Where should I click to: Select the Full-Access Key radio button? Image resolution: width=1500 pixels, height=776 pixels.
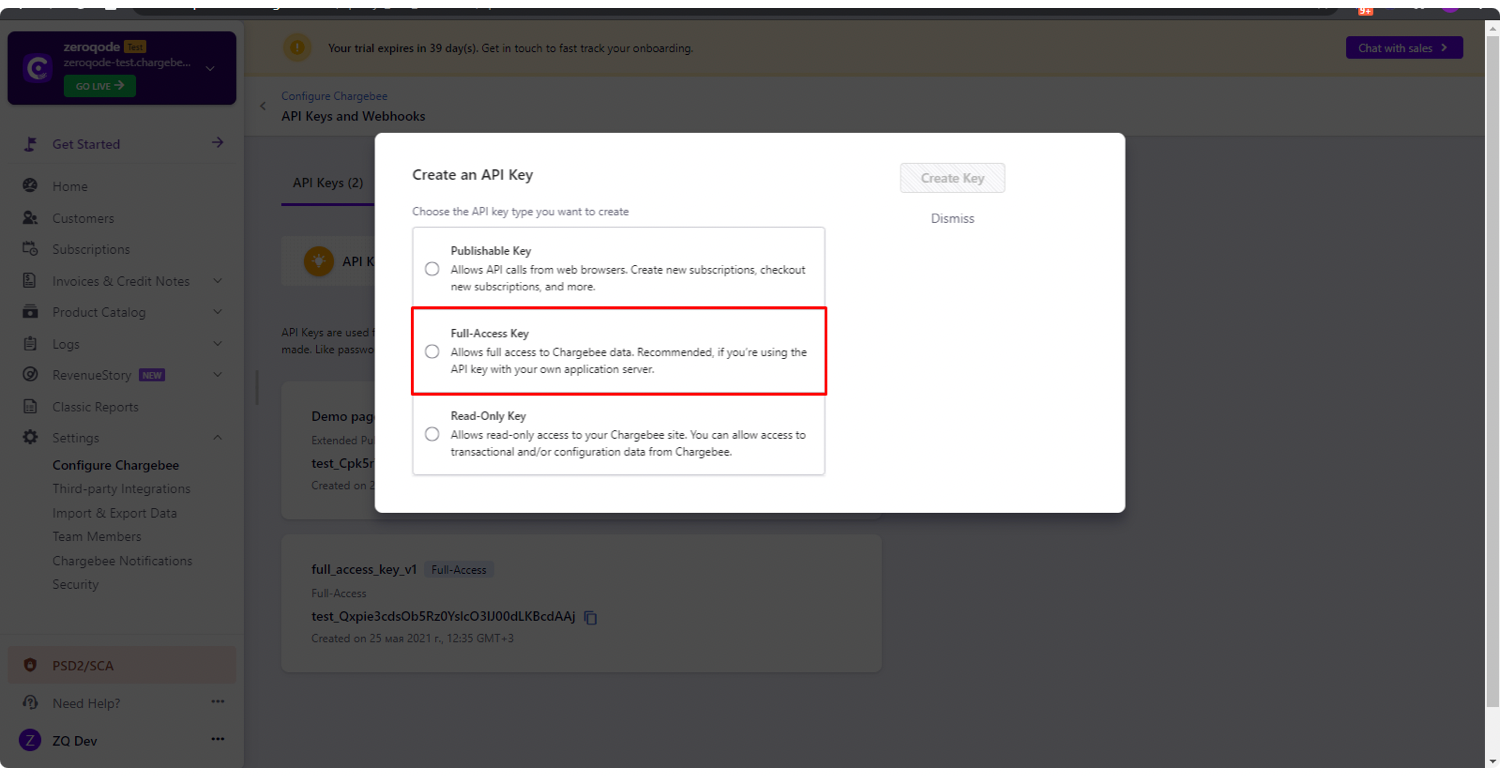tap(432, 351)
